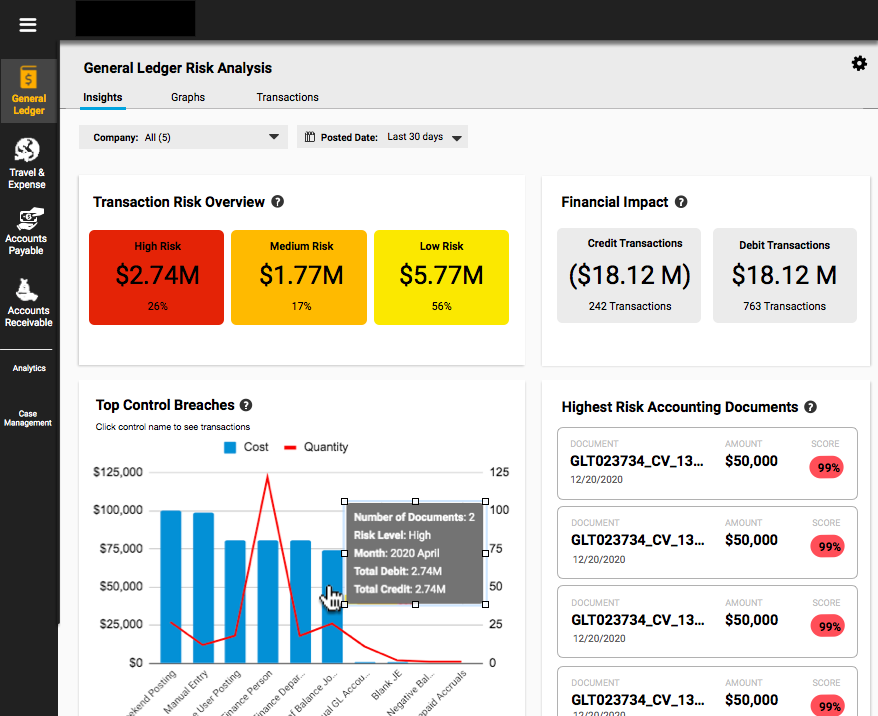Click help icon beside Financial Impact
The image size is (878, 716).
[681, 202]
